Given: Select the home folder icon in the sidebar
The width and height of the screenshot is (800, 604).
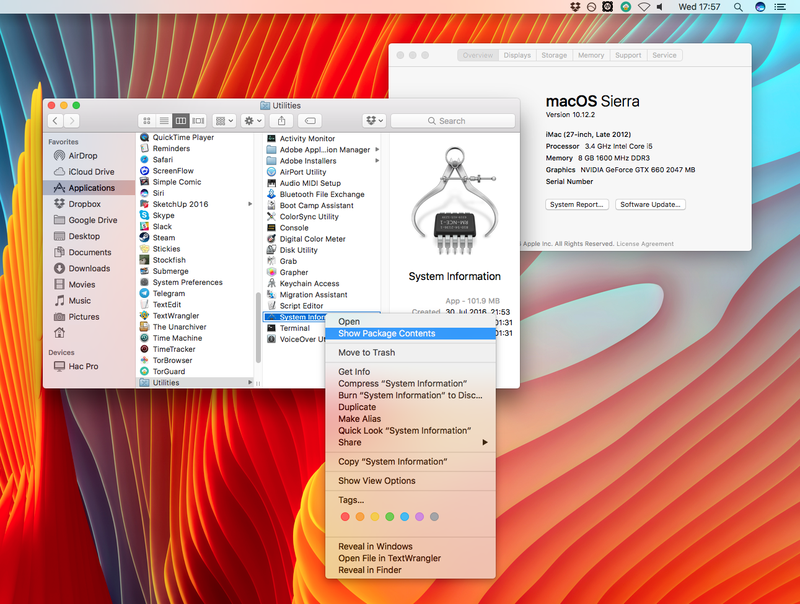Looking at the screenshot, I should click(x=60, y=333).
